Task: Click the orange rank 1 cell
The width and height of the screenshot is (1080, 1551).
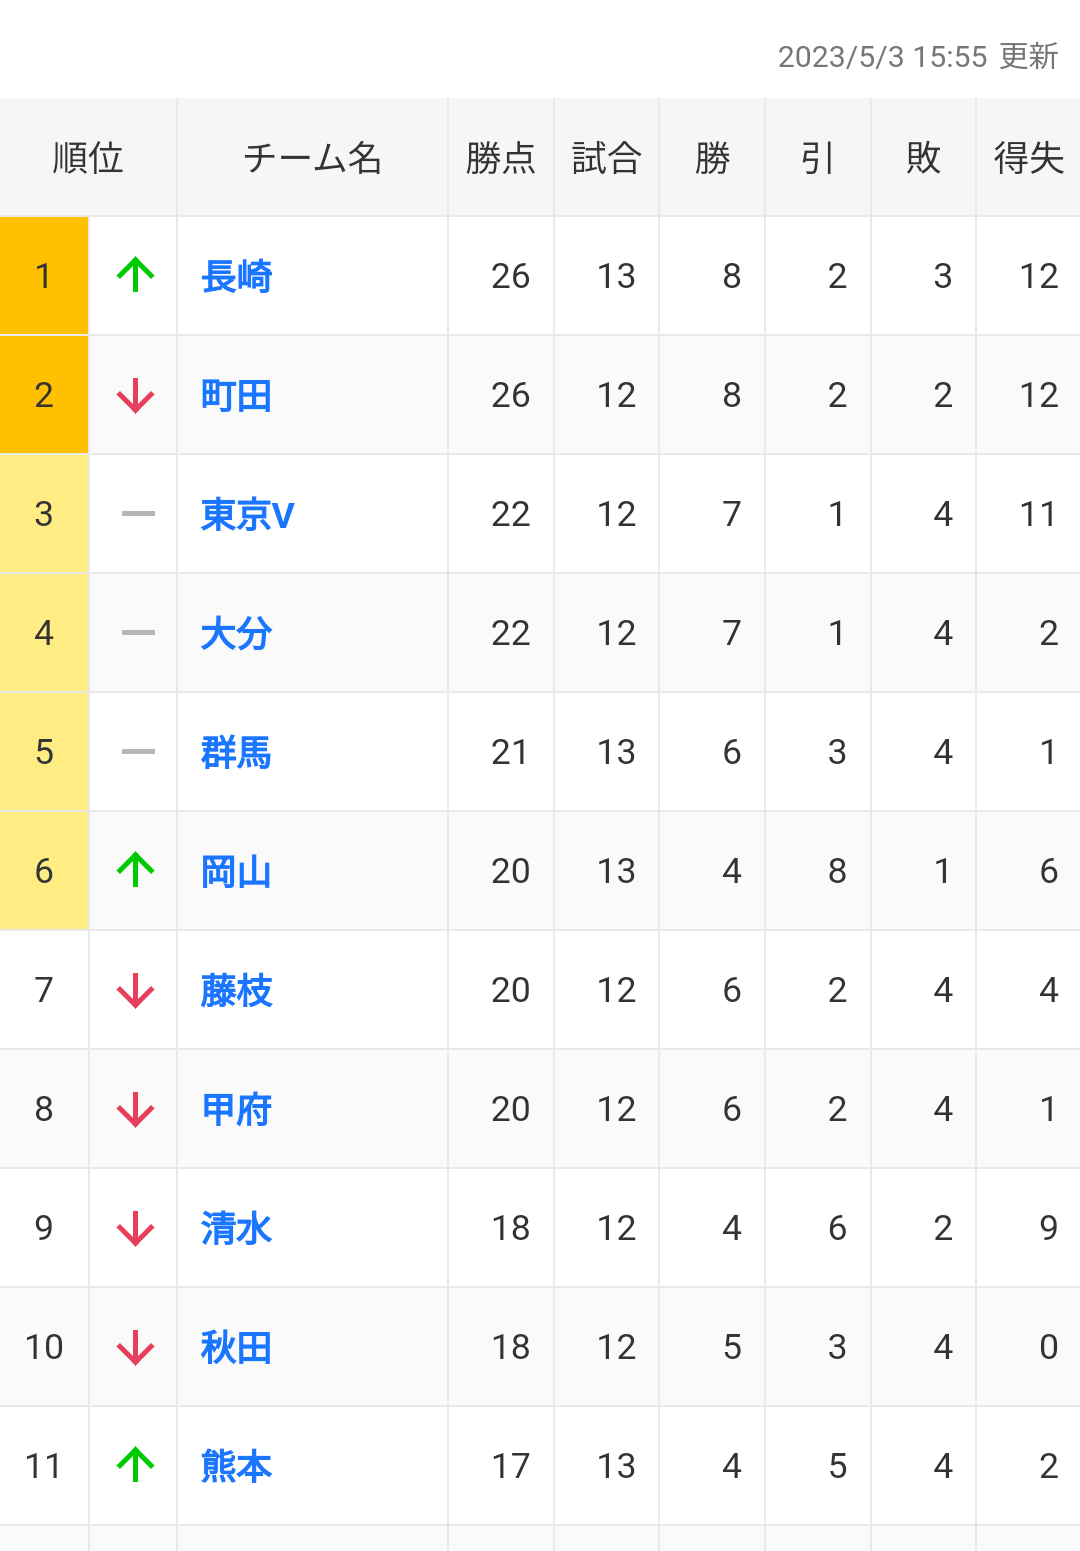Action: pos(44,276)
